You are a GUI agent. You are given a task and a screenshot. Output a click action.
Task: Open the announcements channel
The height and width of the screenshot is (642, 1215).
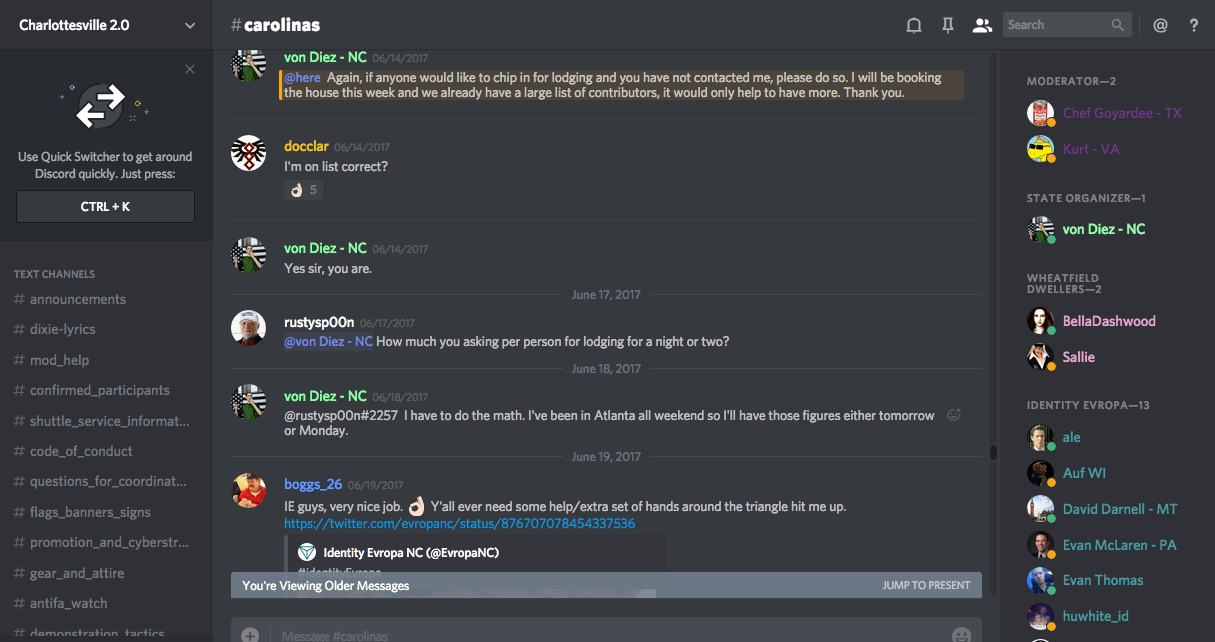(78, 299)
